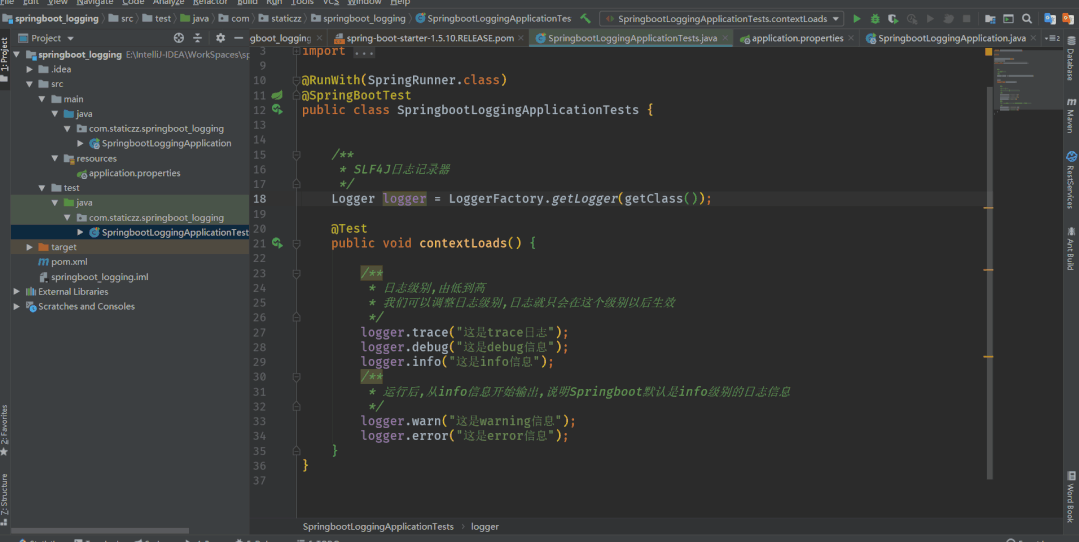Screen dimensions: 1079x542
Task: Open the Structure tool window
Action: [x=5, y=500]
